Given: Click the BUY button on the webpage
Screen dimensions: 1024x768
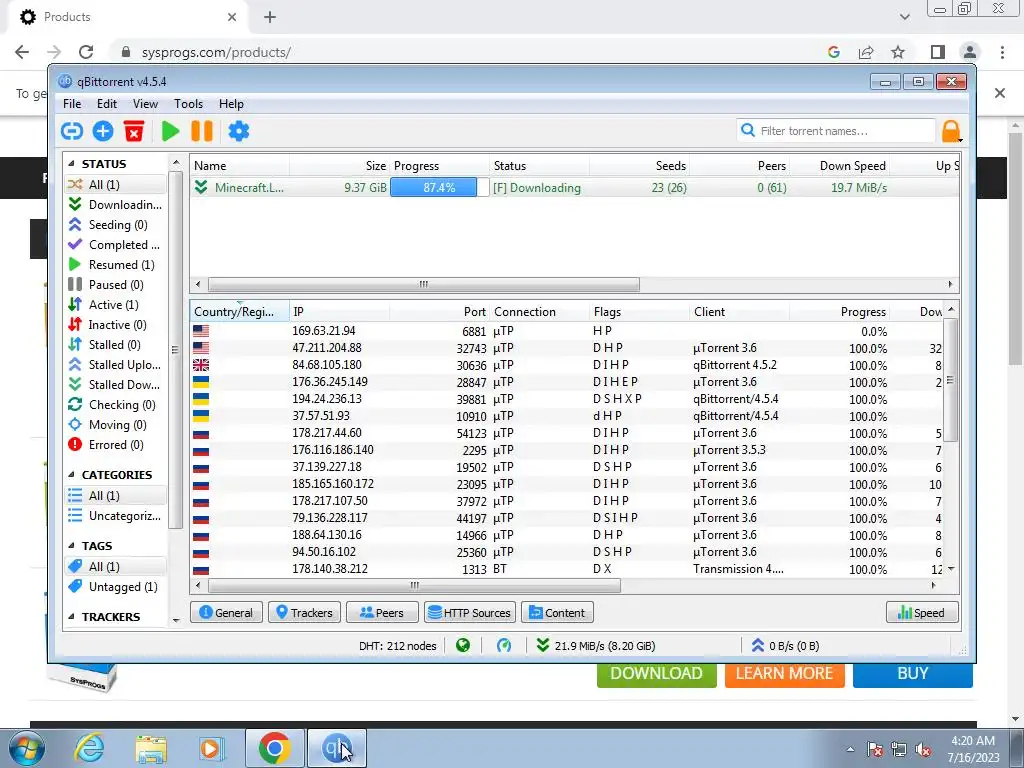Looking at the screenshot, I should click(912, 674).
